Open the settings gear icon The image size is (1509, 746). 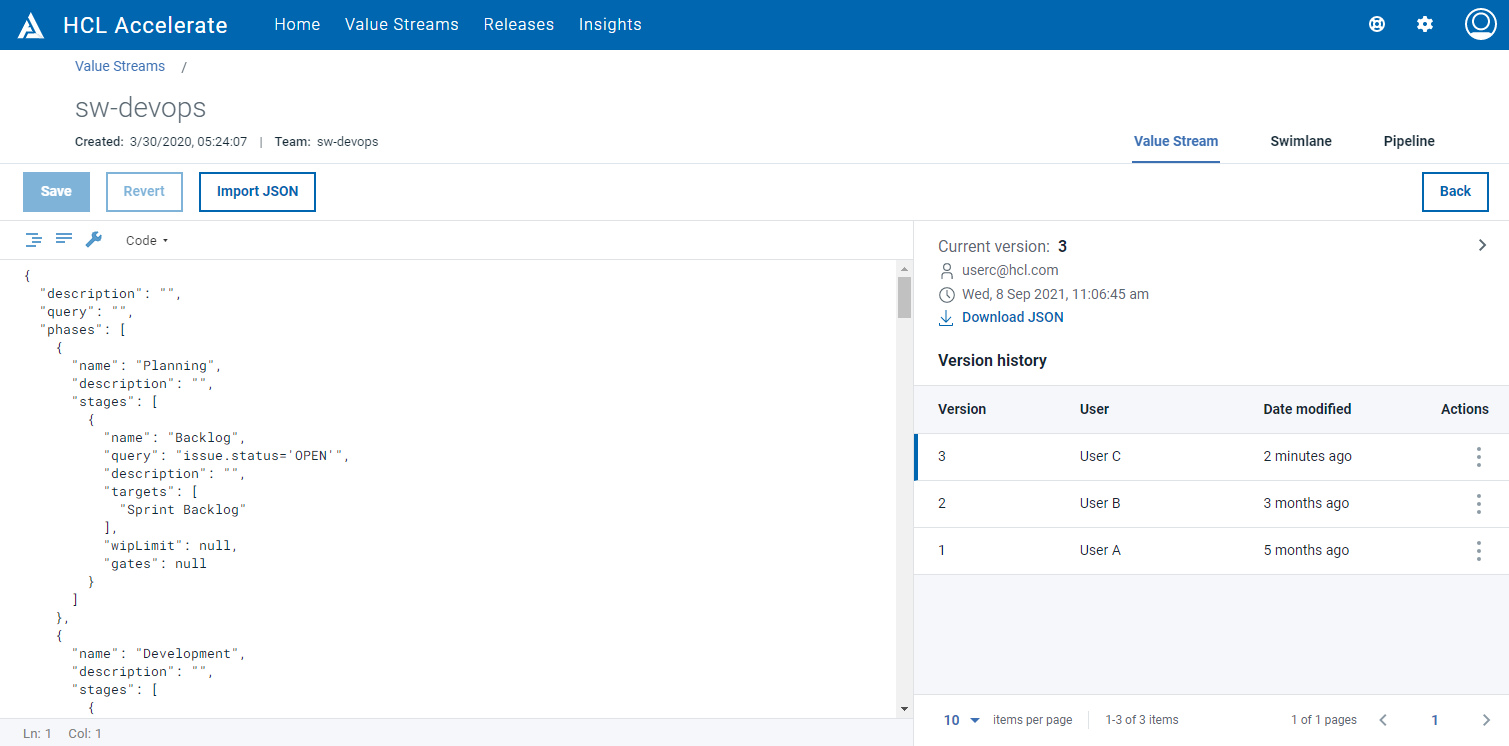tap(1425, 25)
